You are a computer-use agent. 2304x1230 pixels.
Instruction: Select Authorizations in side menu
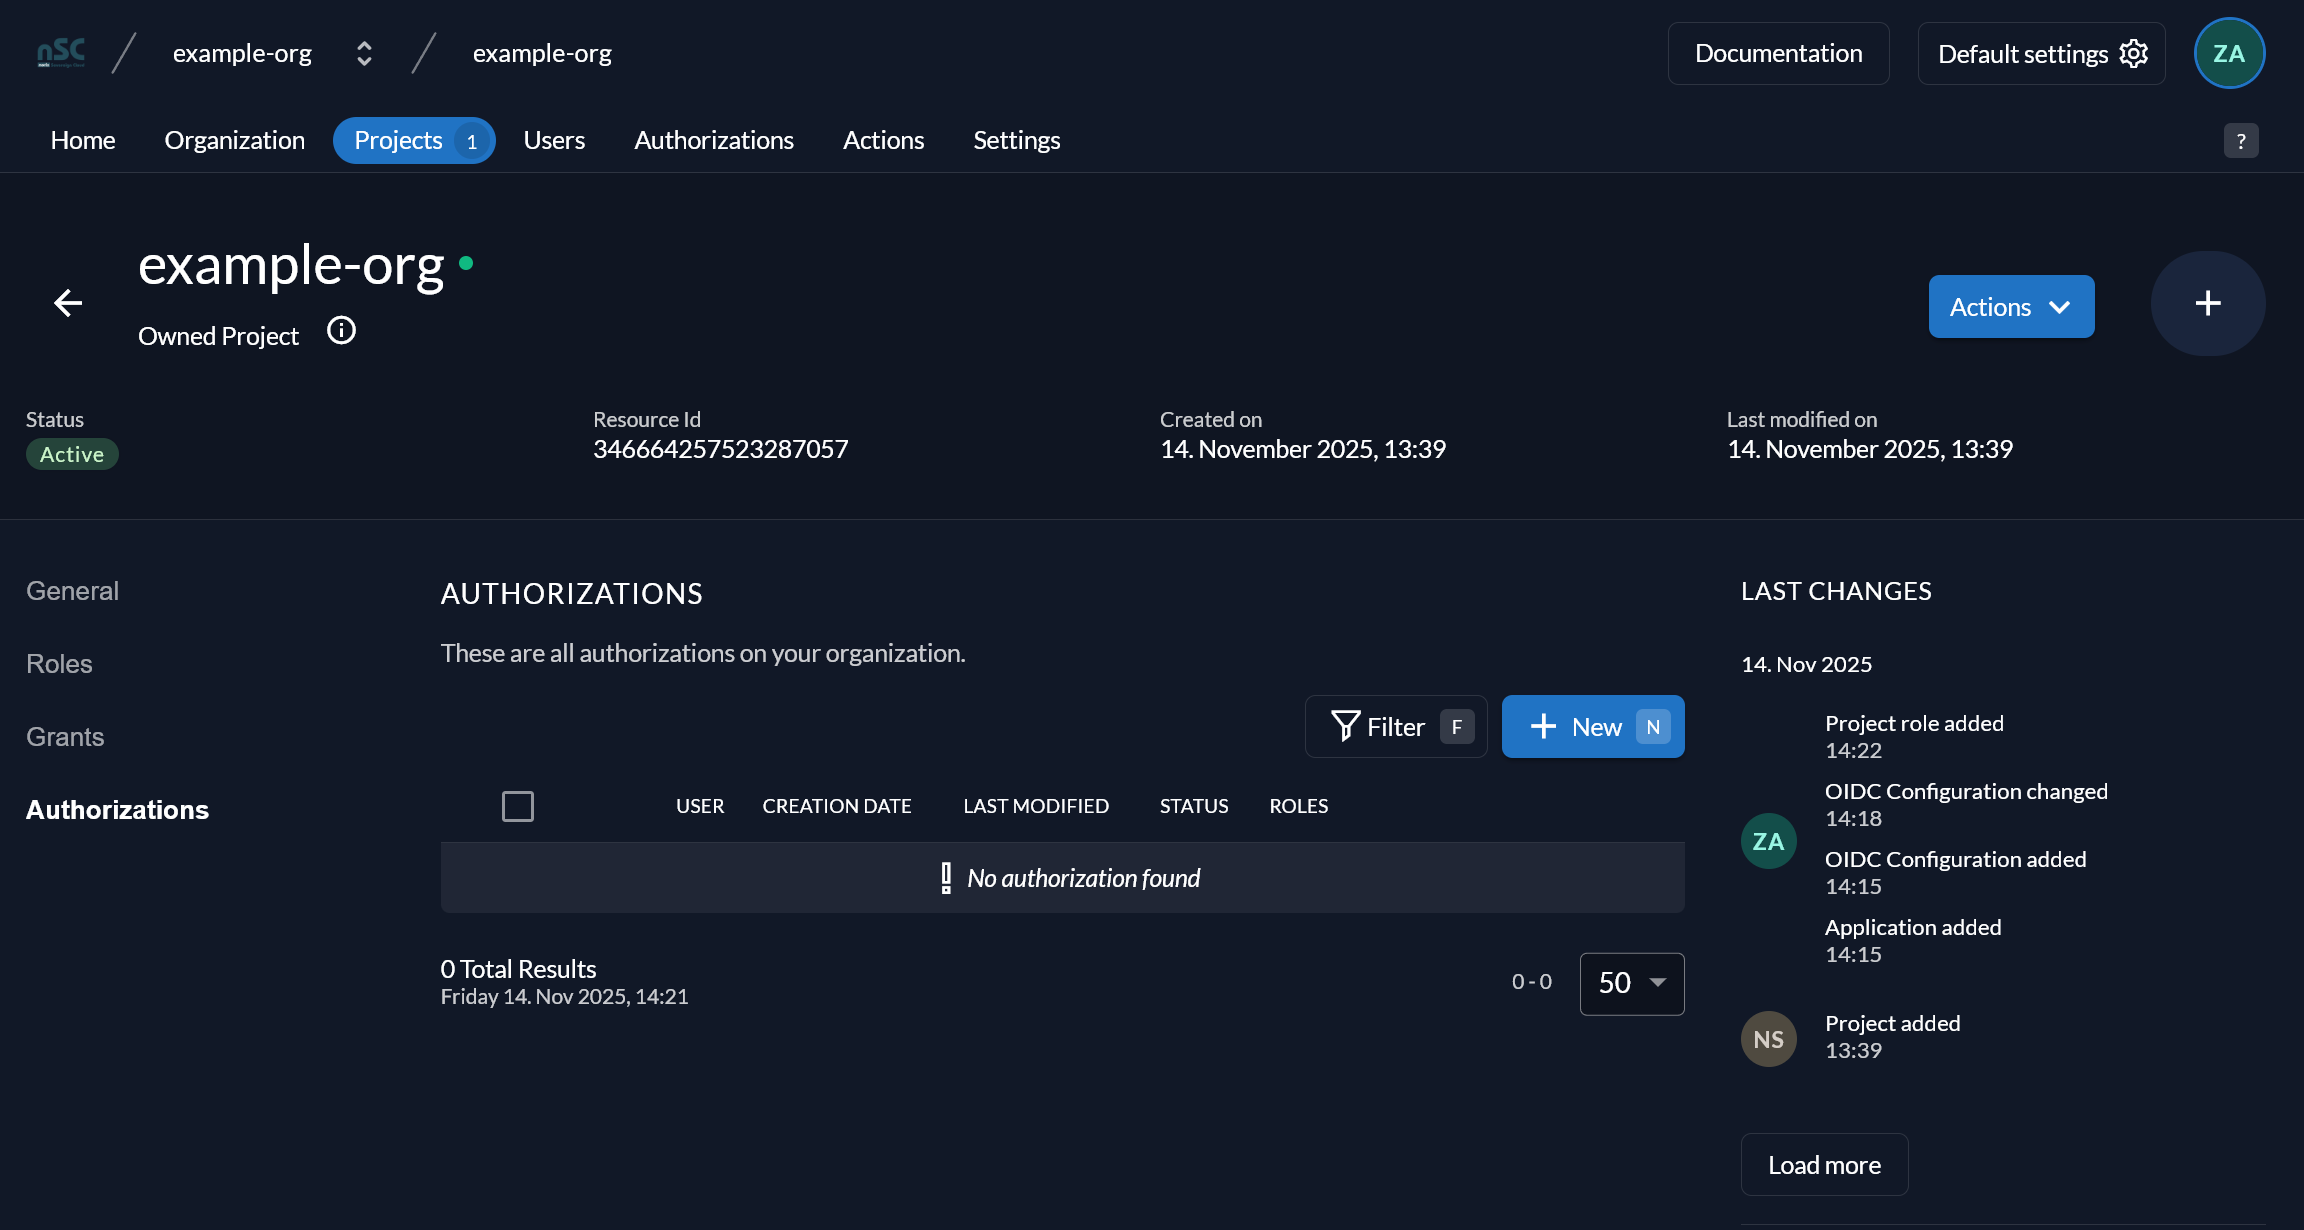click(117, 810)
